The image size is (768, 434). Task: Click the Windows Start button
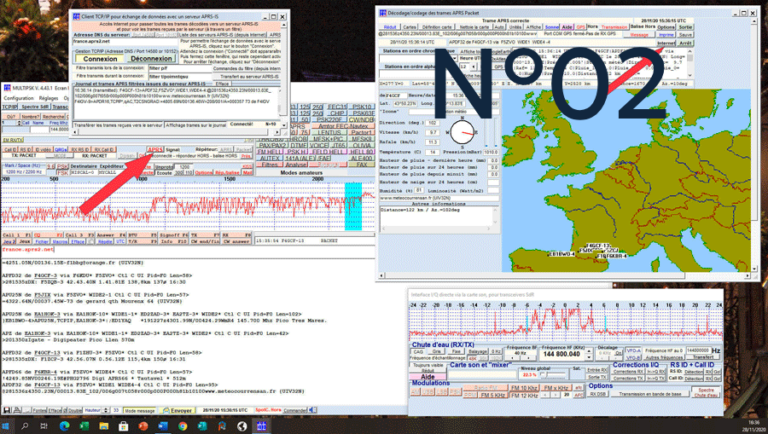coord(6,426)
